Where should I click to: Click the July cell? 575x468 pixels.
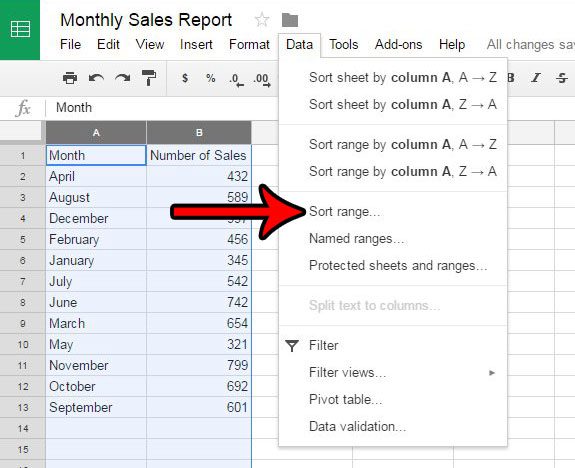coord(96,282)
